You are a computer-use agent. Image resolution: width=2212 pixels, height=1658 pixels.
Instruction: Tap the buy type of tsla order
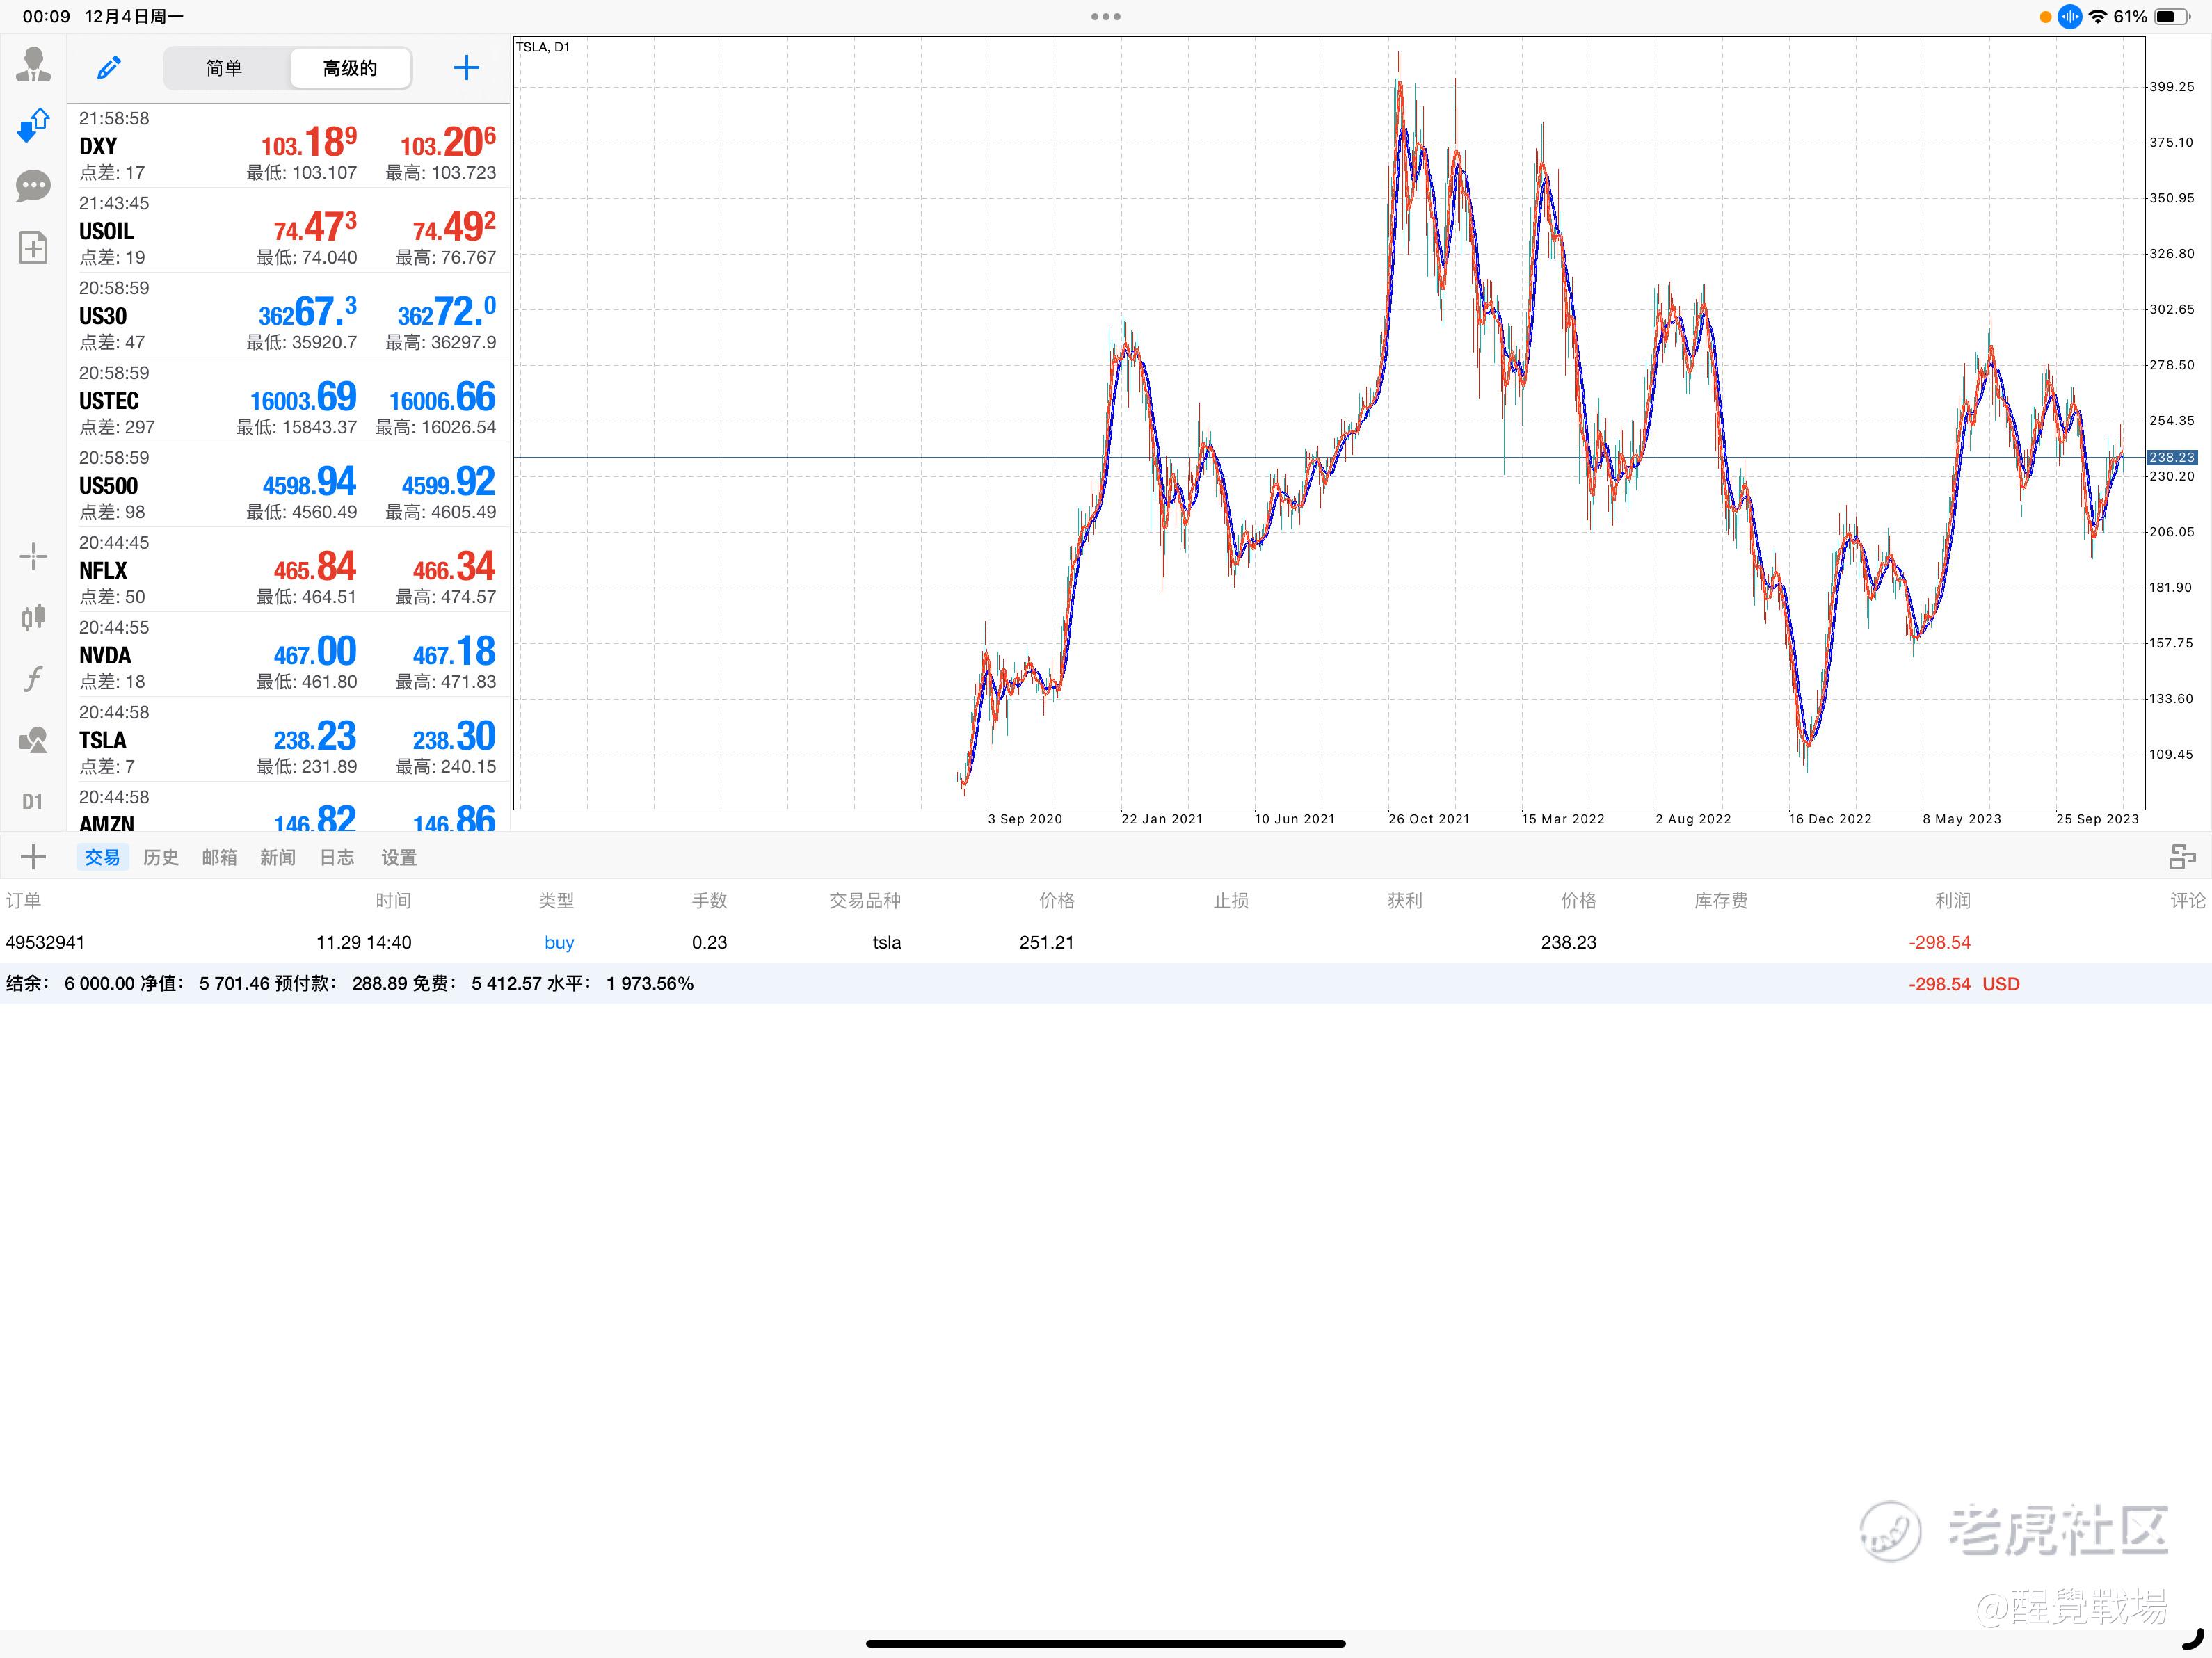[559, 943]
